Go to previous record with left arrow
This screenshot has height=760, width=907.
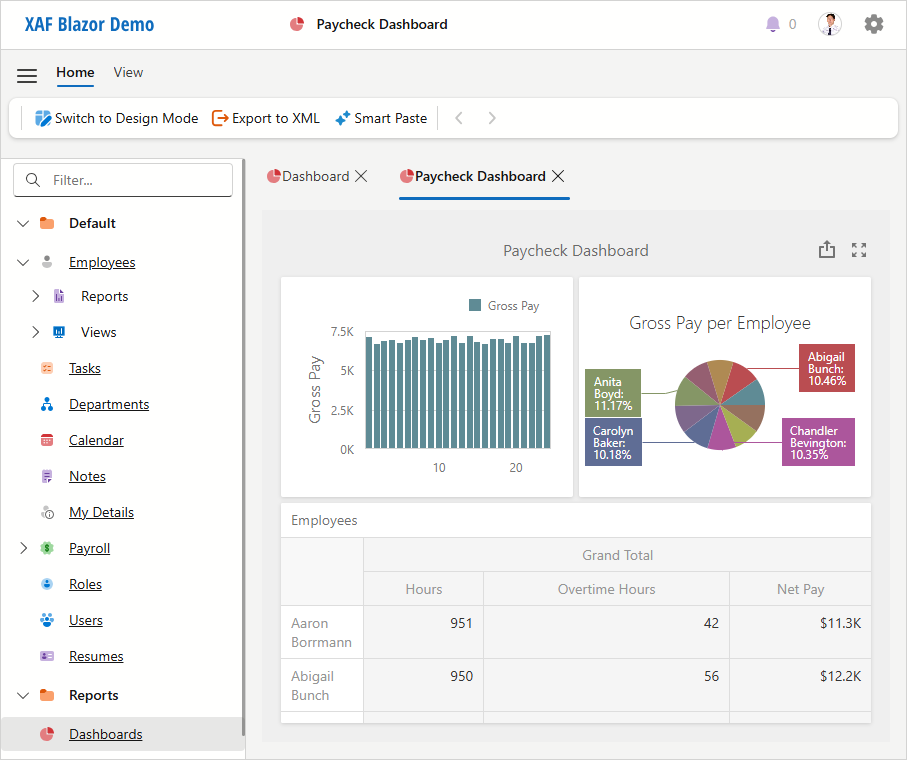(x=459, y=118)
